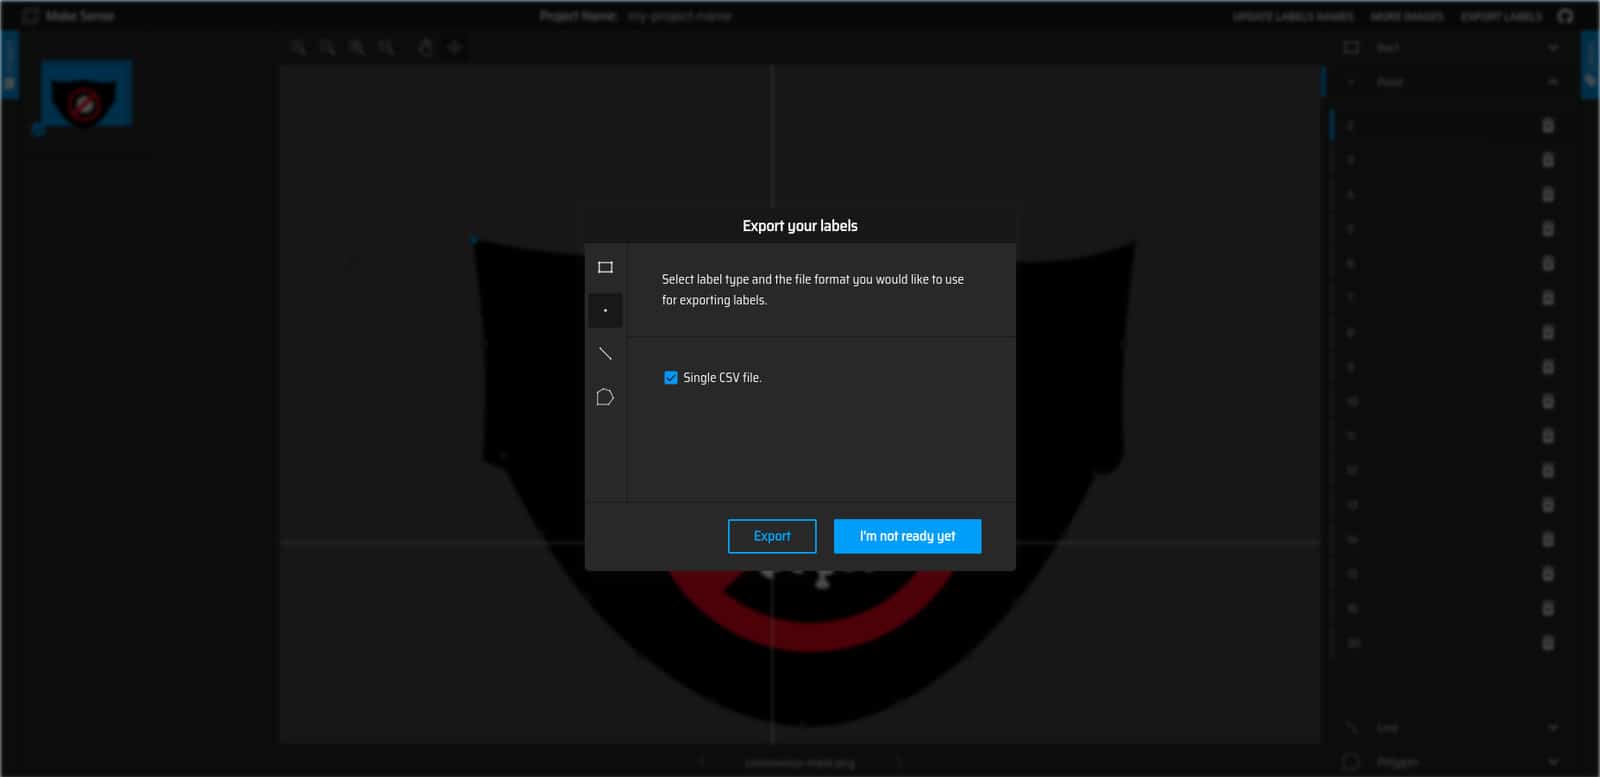
Task: Uncheck the Single CSV file checkbox
Action: click(x=671, y=378)
